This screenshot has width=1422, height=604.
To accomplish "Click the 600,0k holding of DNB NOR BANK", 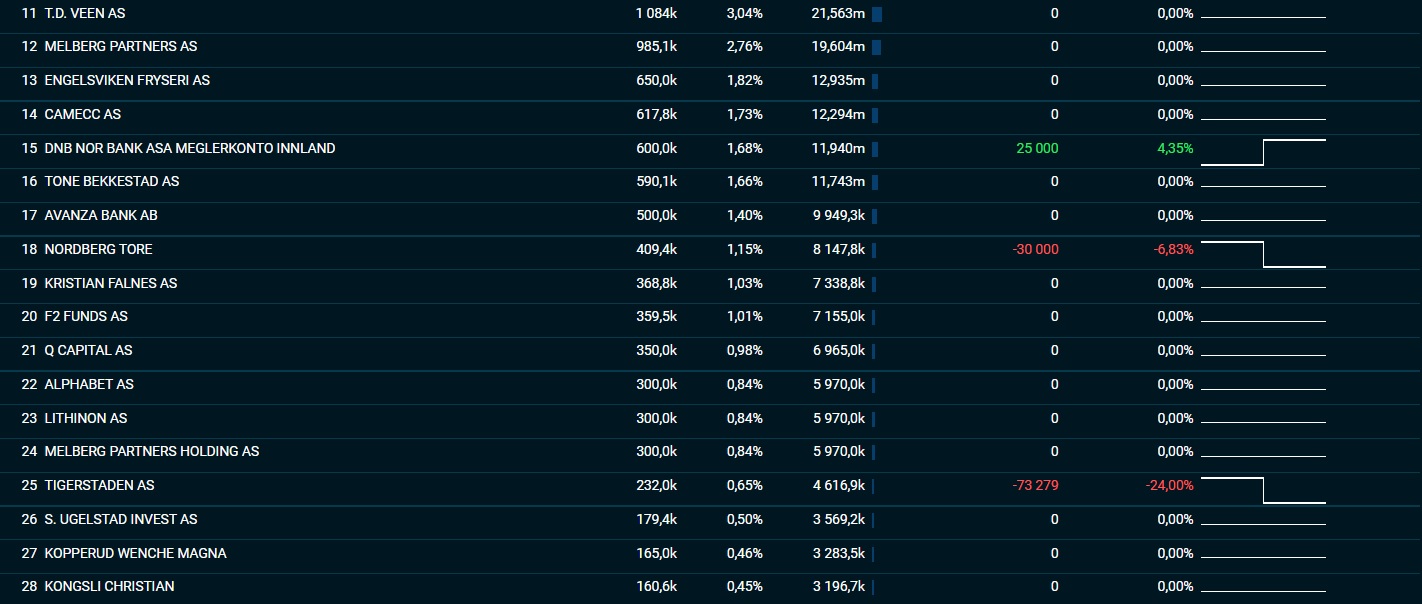I will [x=656, y=148].
